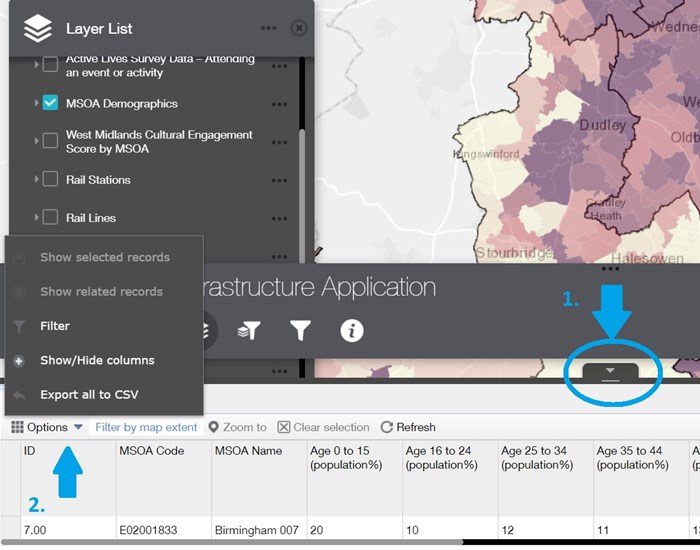Open the funnel Filter widget in toolbar
700x550 pixels.
tap(300, 331)
